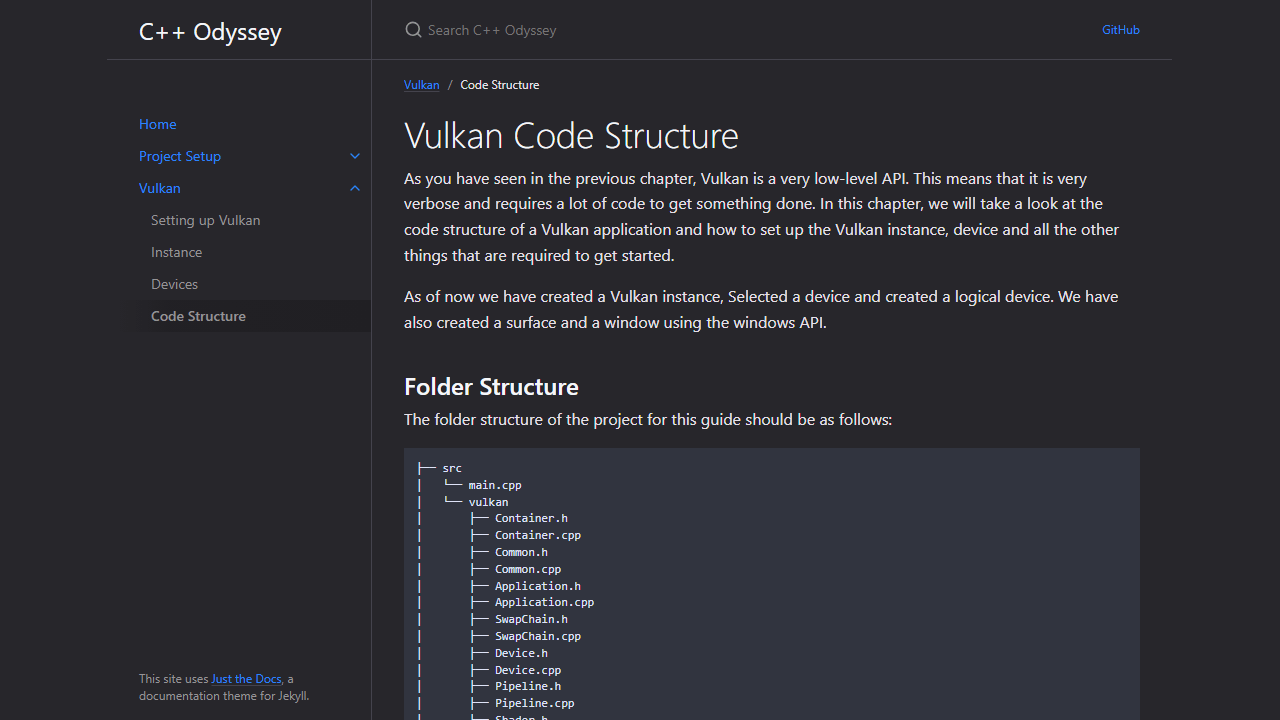Click main.cpp in the folder tree
Image resolution: width=1280 pixels, height=720 pixels.
(x=495, y=485)
